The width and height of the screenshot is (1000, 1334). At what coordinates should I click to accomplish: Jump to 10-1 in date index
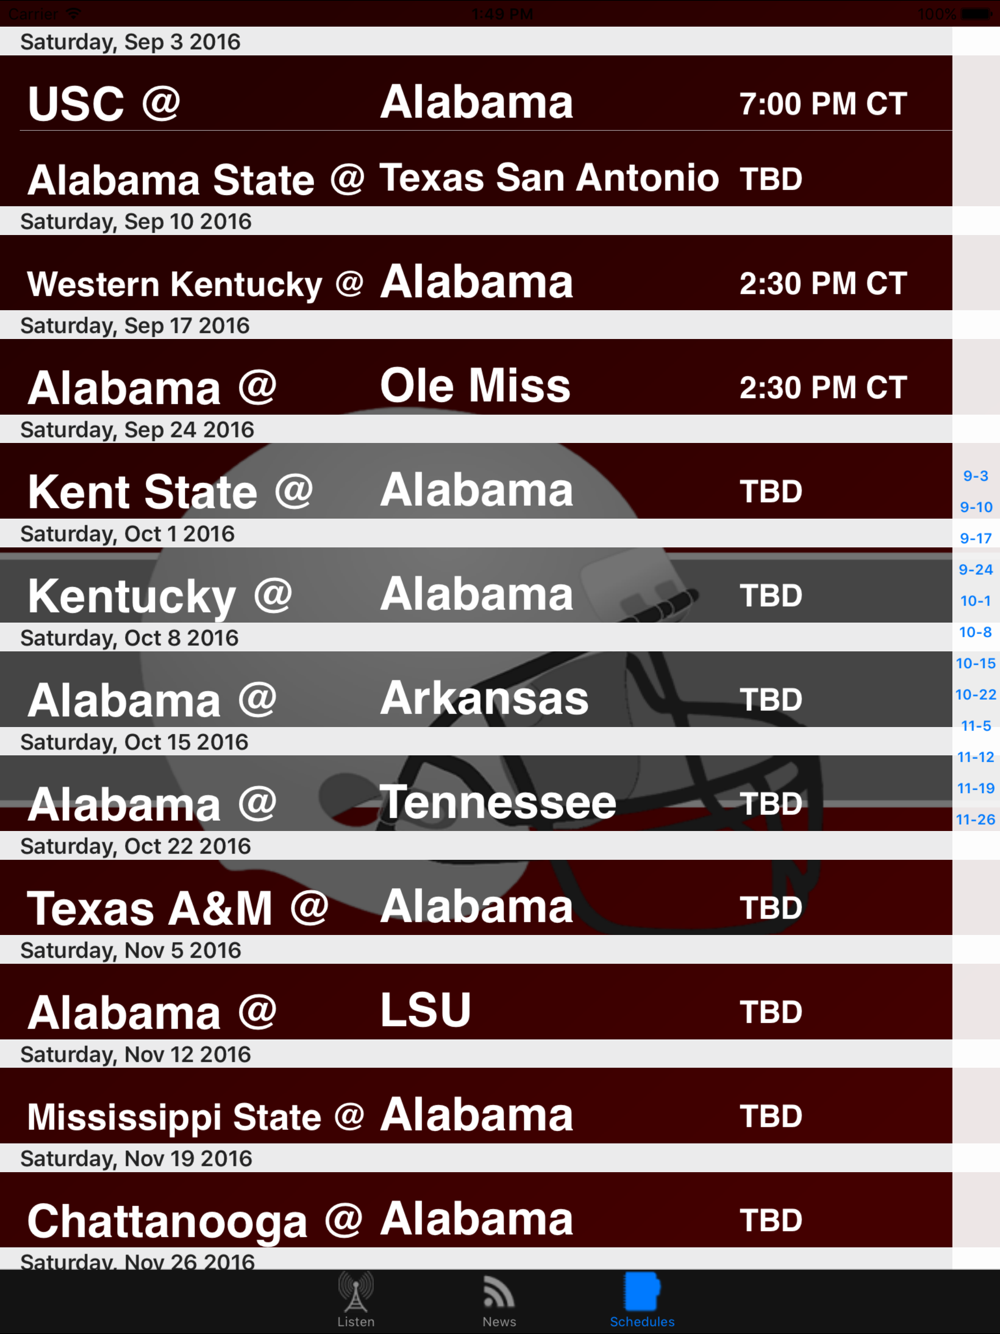coord(976,601)
